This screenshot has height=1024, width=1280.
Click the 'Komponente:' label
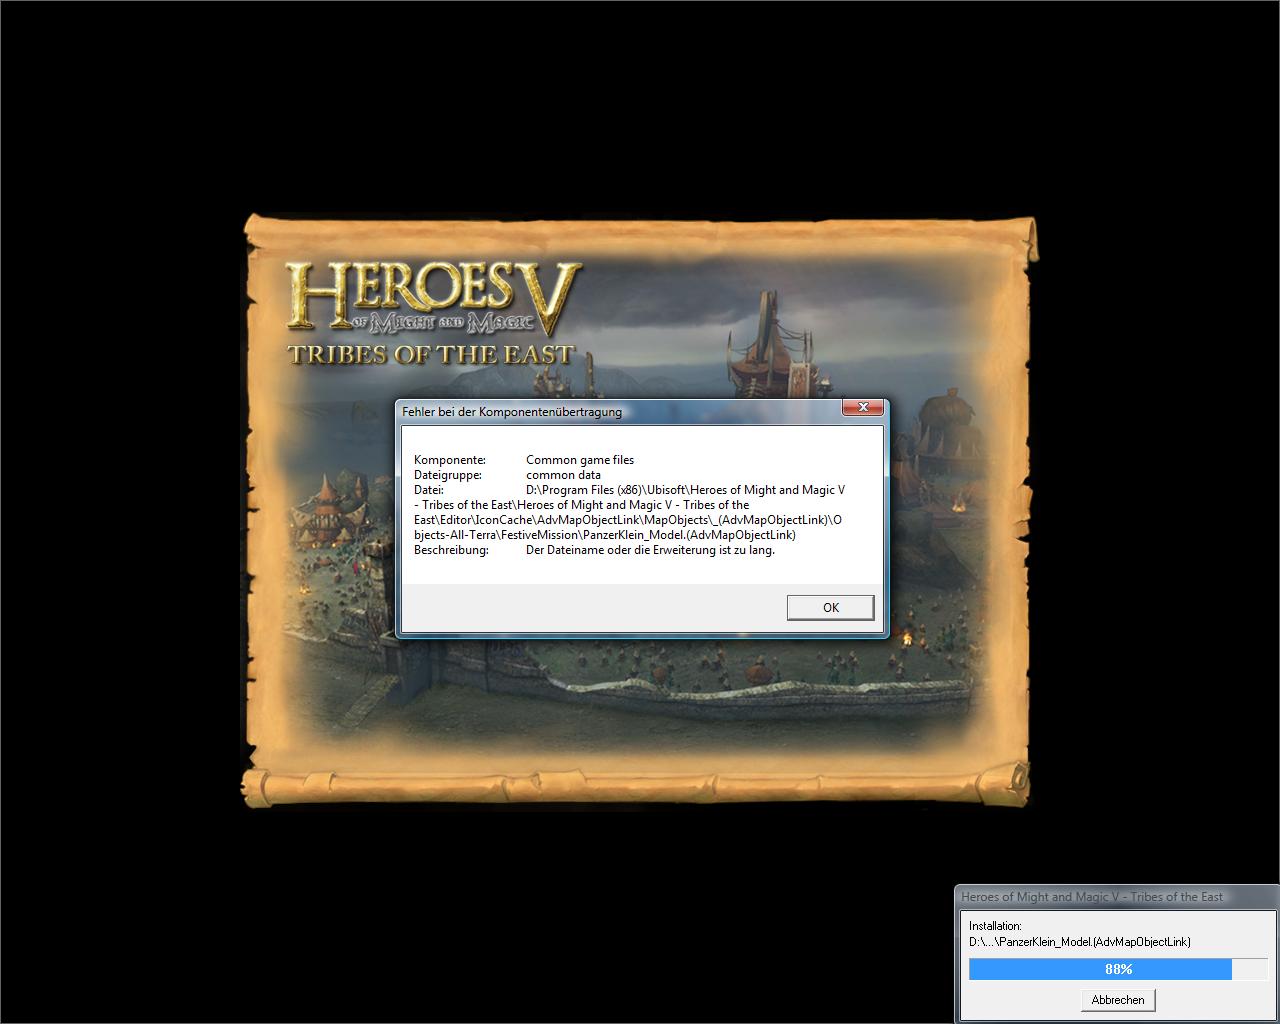[x=450, y=460]
